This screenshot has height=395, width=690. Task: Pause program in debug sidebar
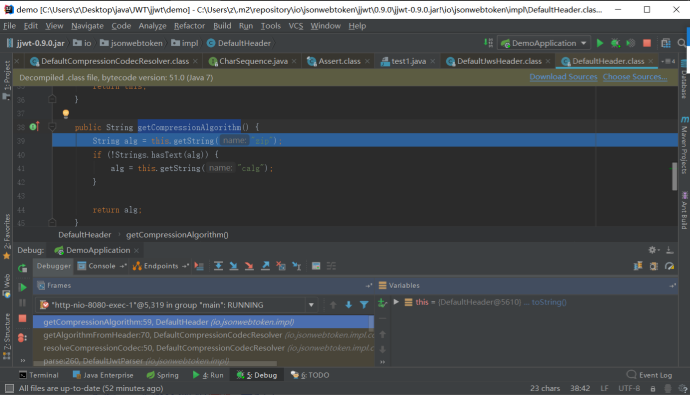point(22,303)
